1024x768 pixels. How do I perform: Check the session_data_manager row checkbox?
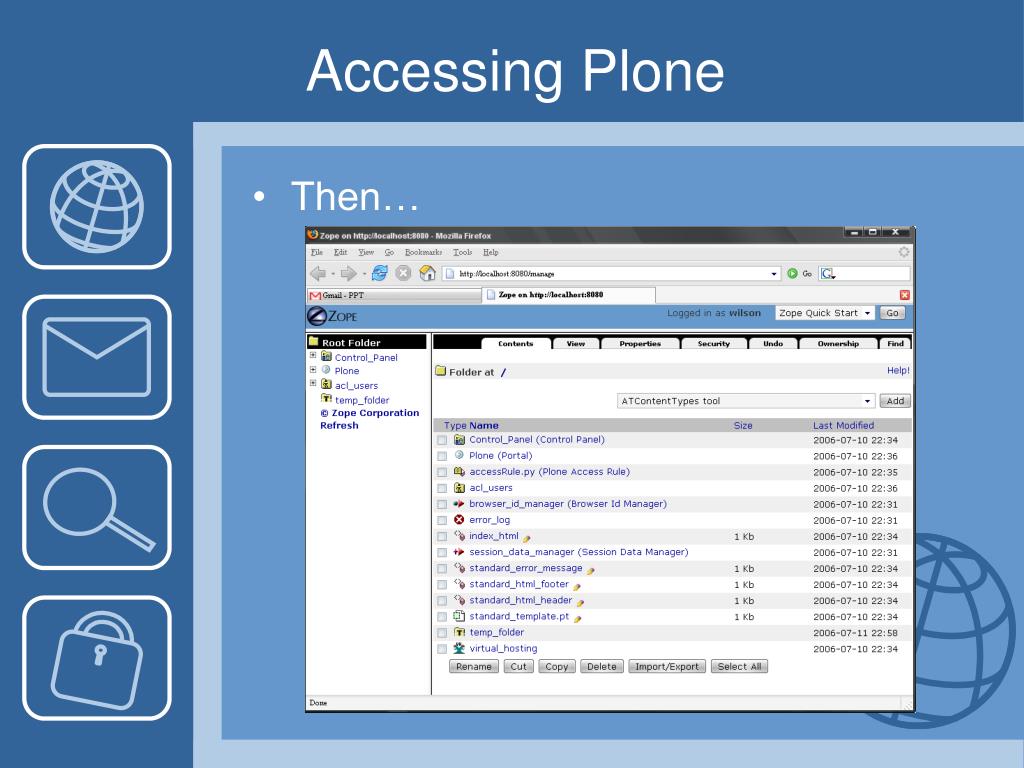pos(442,552)
